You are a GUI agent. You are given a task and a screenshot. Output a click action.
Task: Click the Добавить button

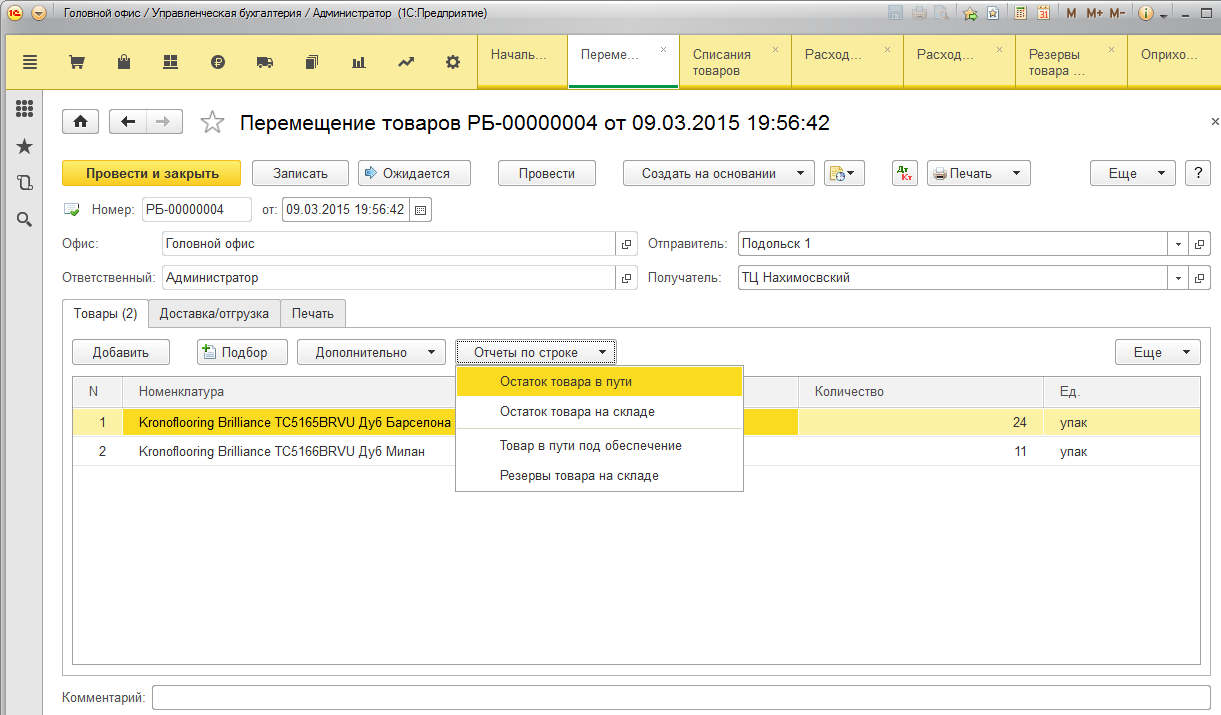pyautogui.click(x=121, y=352)
